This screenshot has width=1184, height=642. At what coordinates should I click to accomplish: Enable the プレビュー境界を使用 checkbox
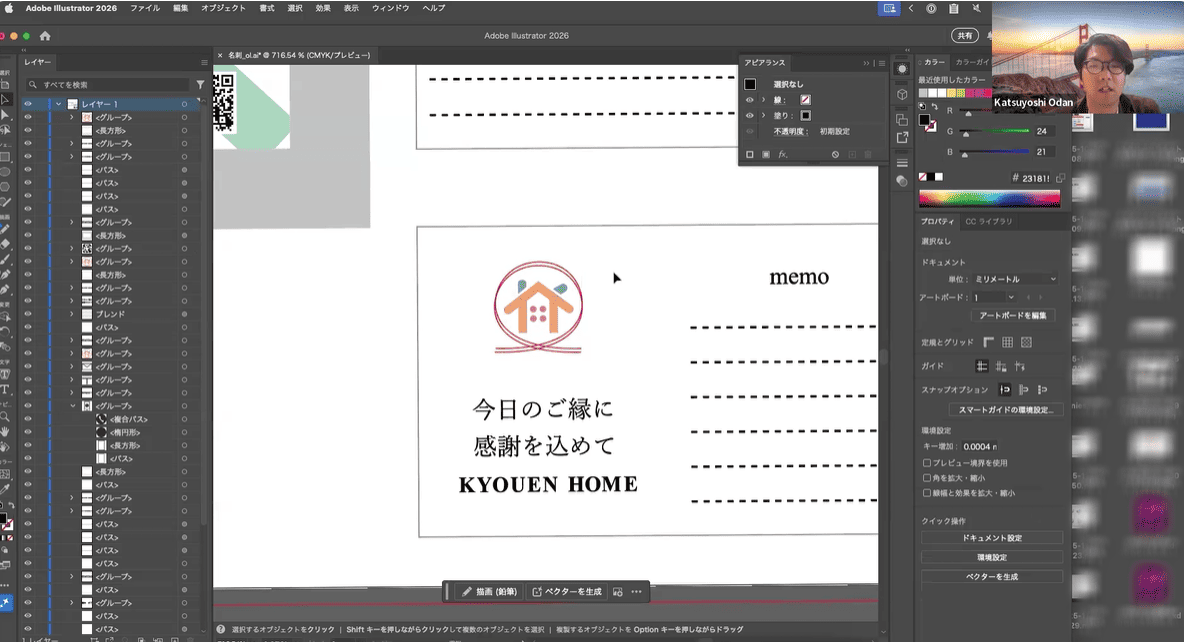(x=926, y=463)
